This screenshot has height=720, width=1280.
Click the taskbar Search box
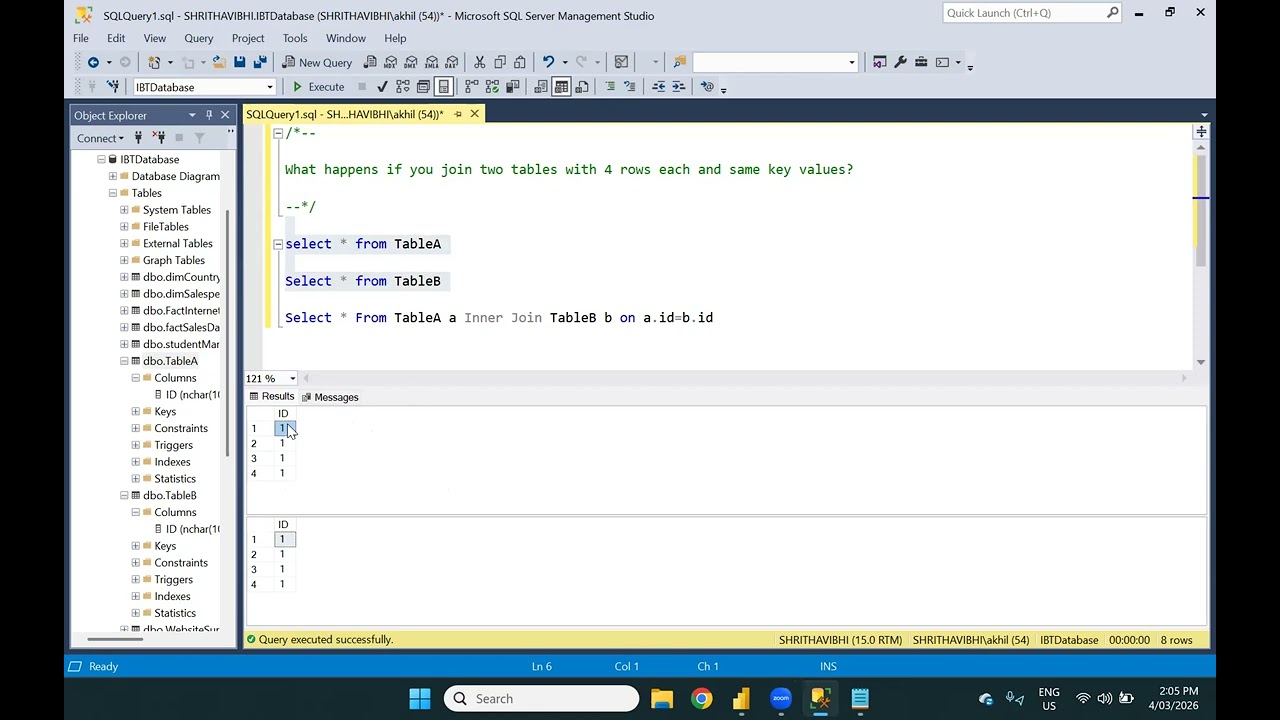pyautogui.click(x=542, y=698)
